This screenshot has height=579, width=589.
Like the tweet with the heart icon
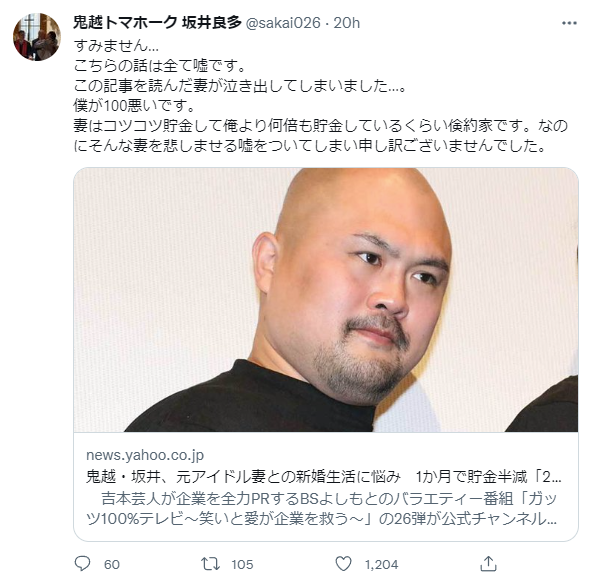pos(343,564)
